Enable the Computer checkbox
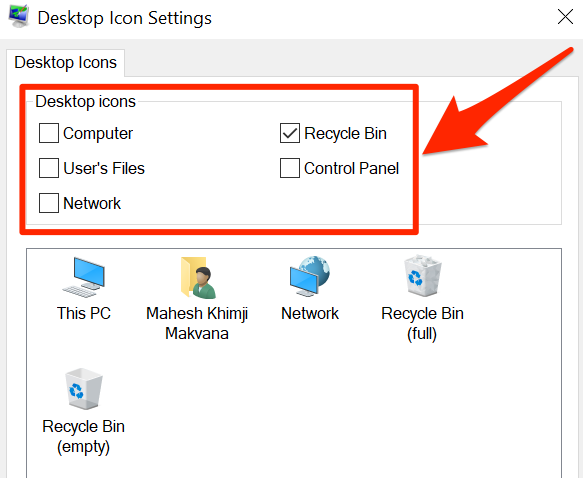Screen dimensions: 583x478 click(x=49, y=133)
